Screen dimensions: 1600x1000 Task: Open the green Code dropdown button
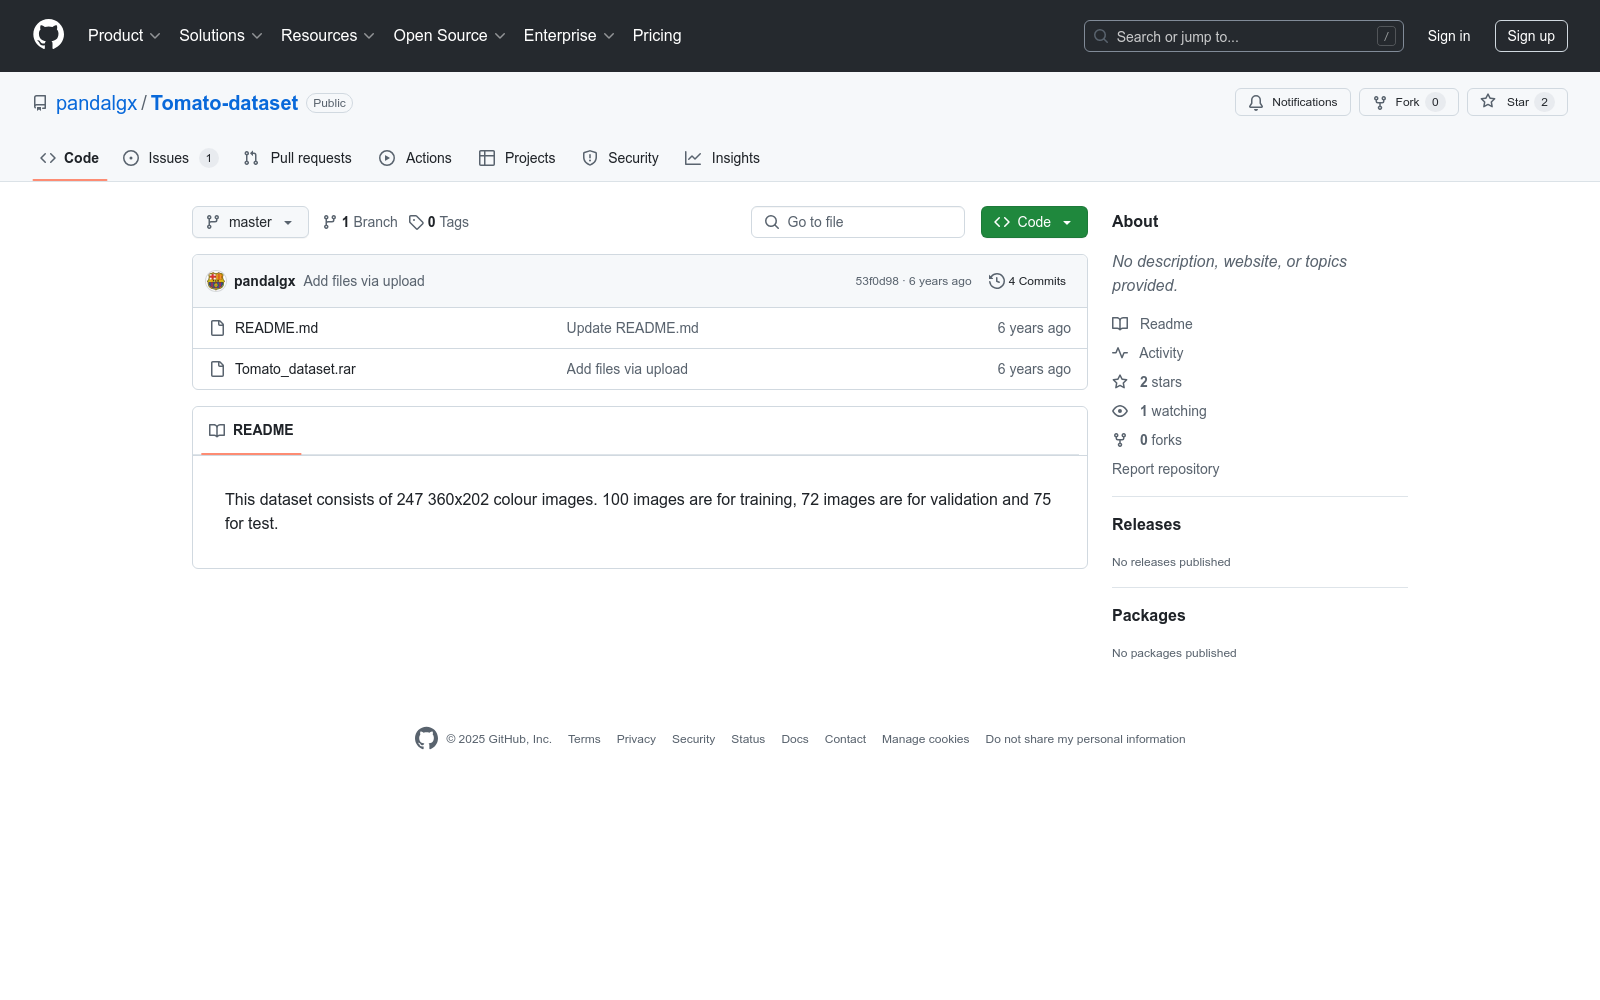(1034, 222)
